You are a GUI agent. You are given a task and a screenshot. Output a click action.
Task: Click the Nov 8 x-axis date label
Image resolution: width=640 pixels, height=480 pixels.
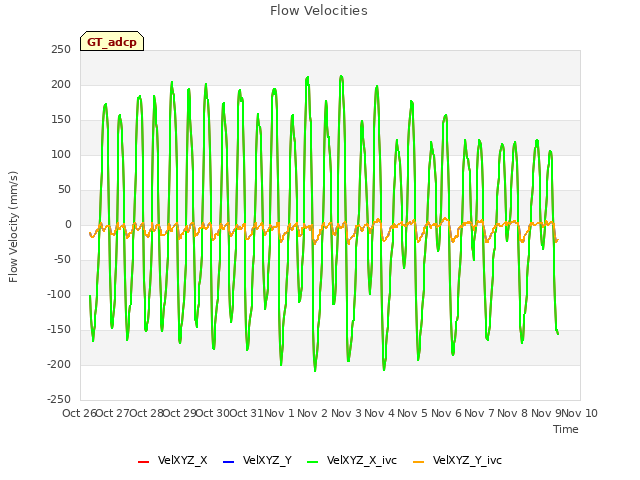click(513, 413)
